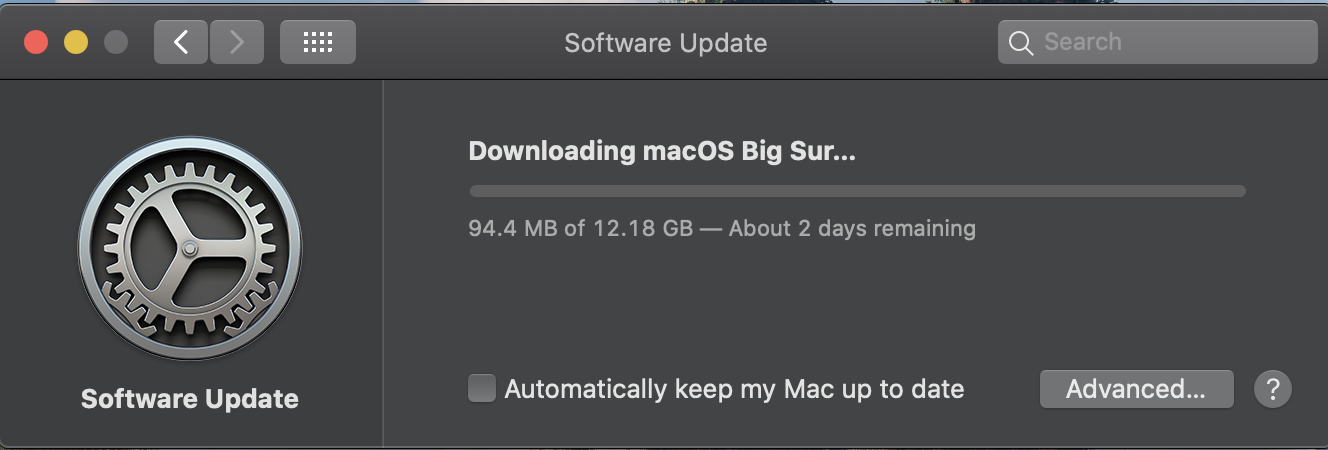Focus the Search input field
This screenshot has width=1328, height=450.
[1157, 42]
